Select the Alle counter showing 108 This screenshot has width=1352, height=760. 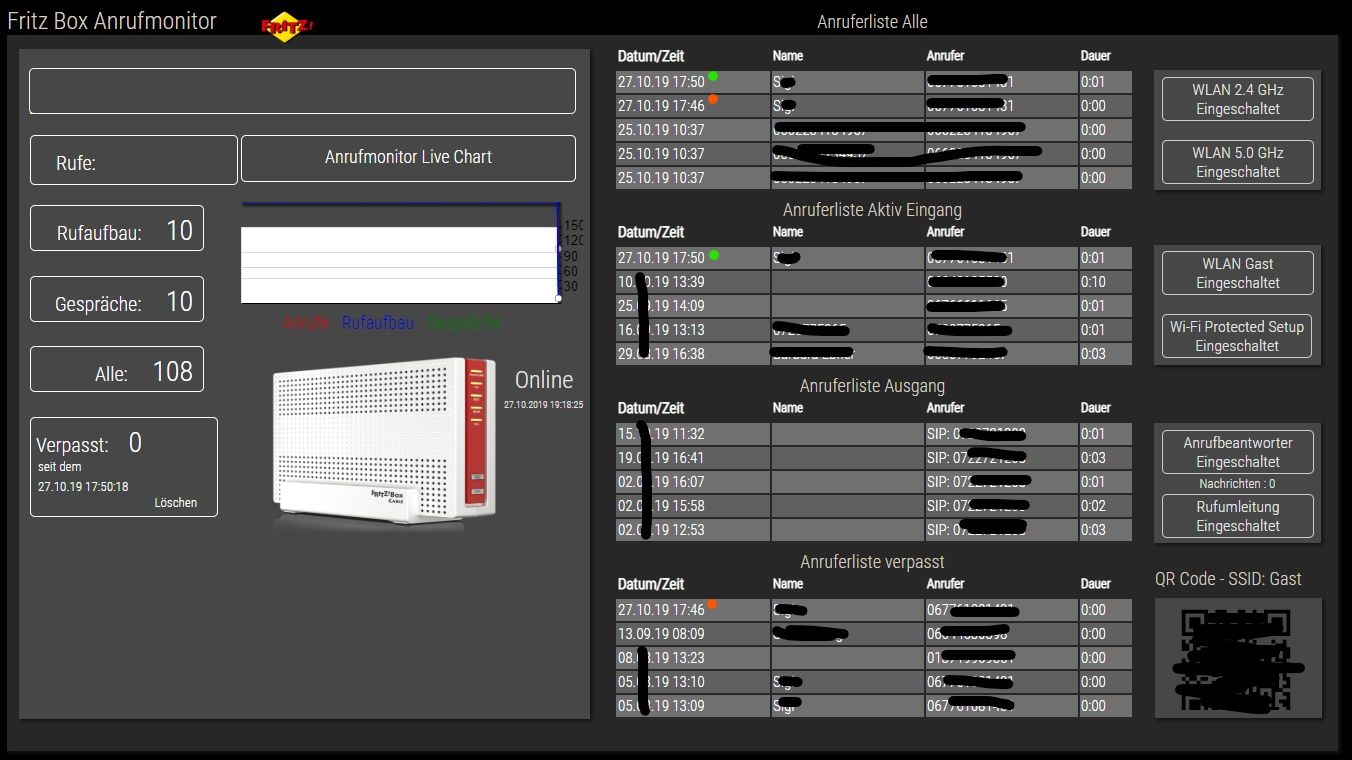tap(117, 369)
